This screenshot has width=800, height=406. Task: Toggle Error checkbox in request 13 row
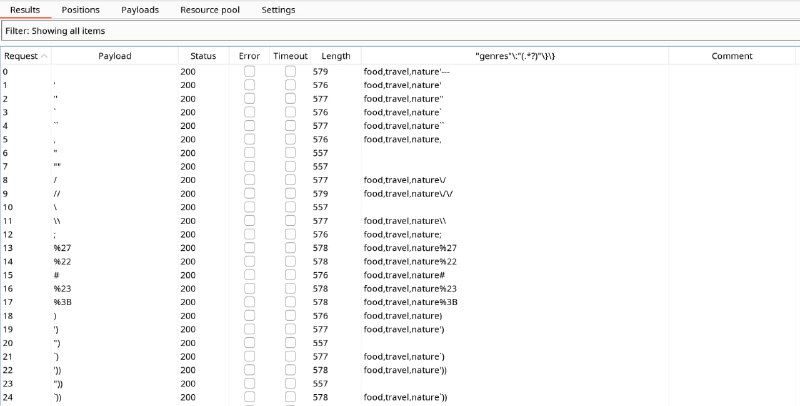(x=249, y=248)
